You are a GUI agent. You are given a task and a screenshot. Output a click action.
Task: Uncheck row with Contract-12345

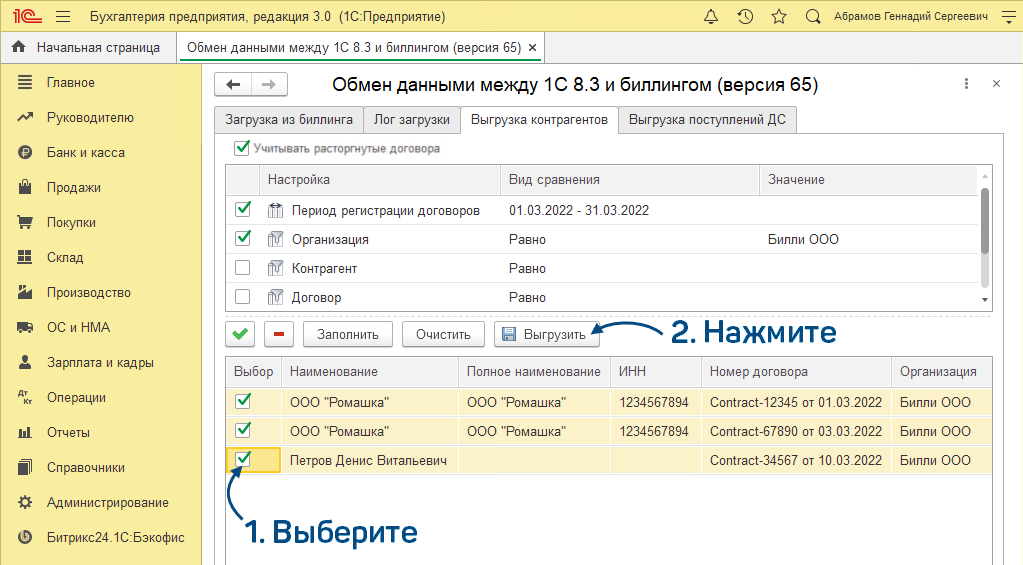pyautogui.click(x=243, y=401)
